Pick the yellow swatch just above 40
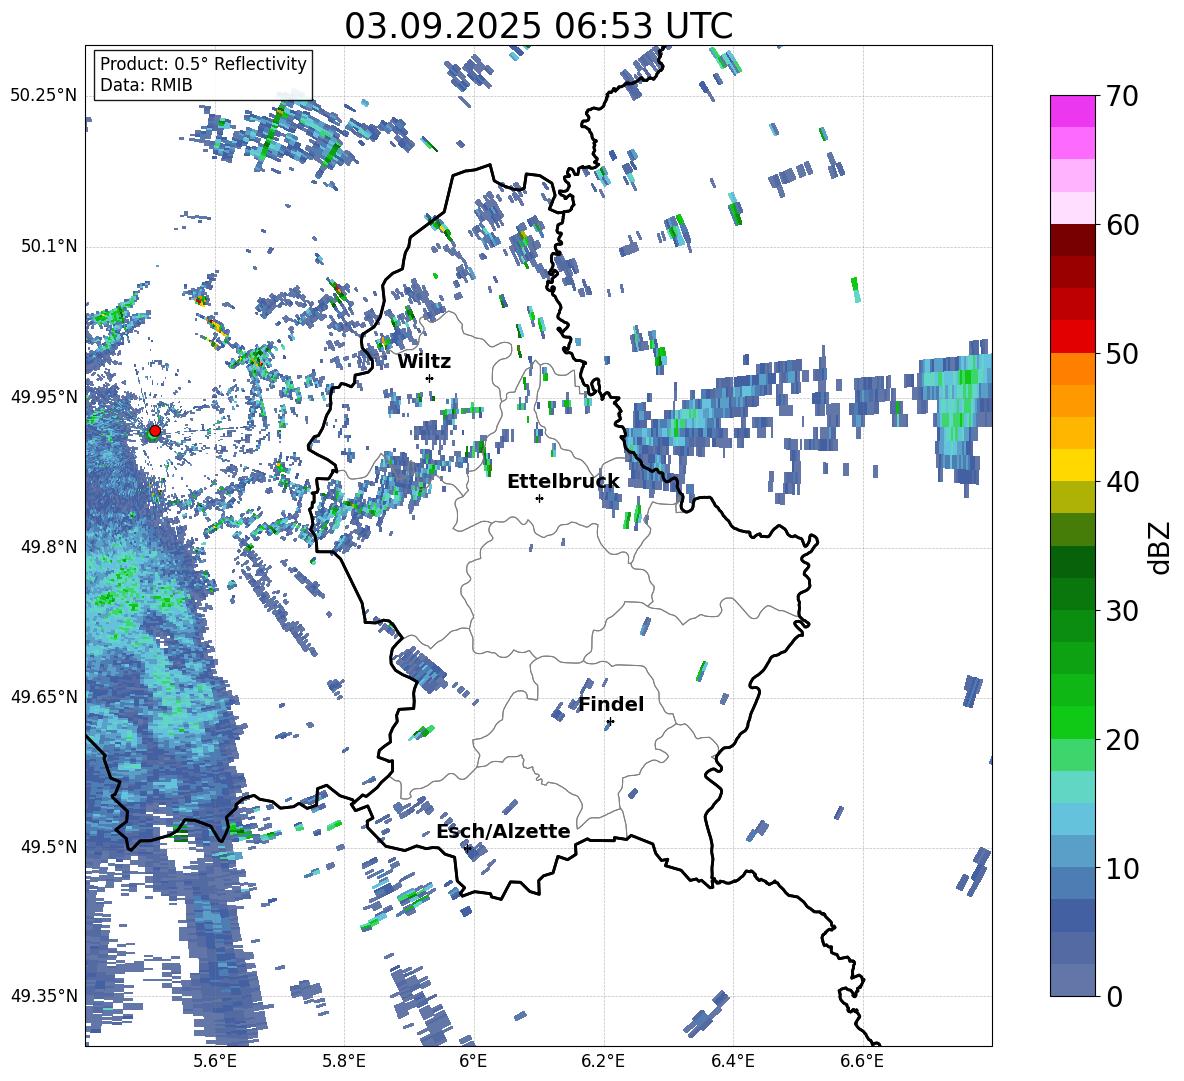Screen dimensions: 1184x1081 coord(1072,465)
